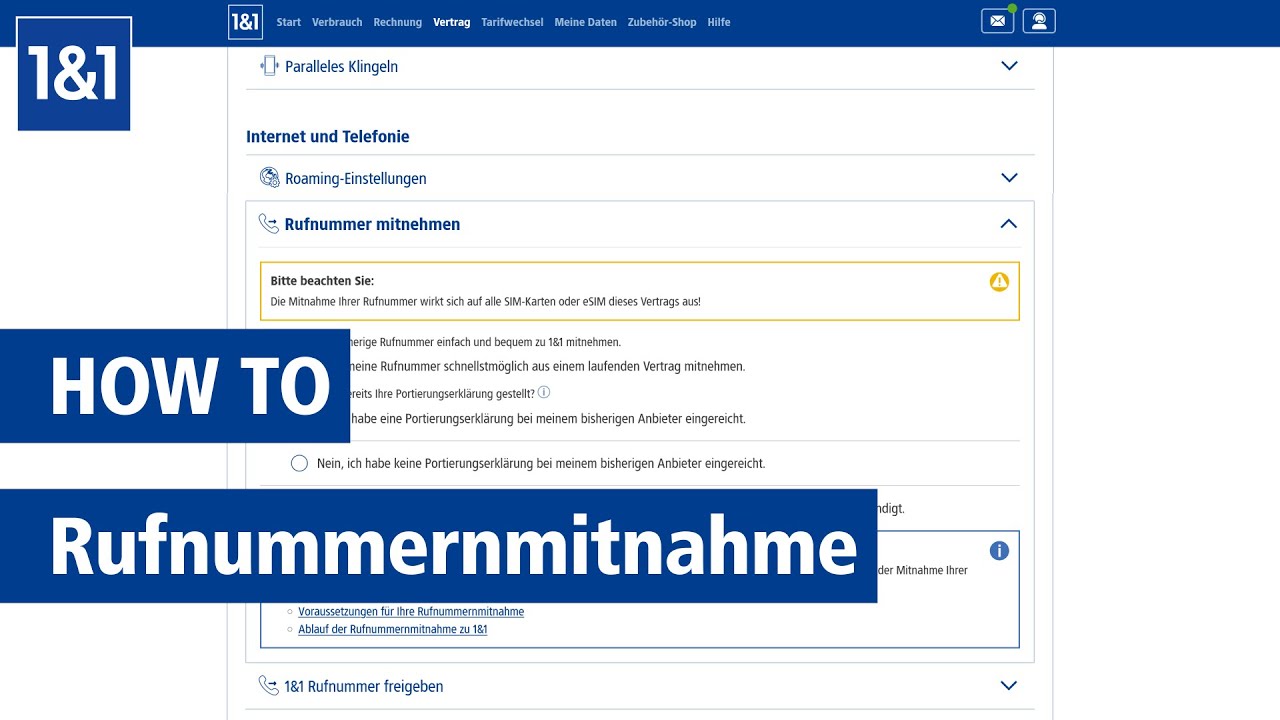This screenshot has width=1280, height=720.
Task: Click the 1&1 Rufnummer freigeben label
Action: coord(364,686)
